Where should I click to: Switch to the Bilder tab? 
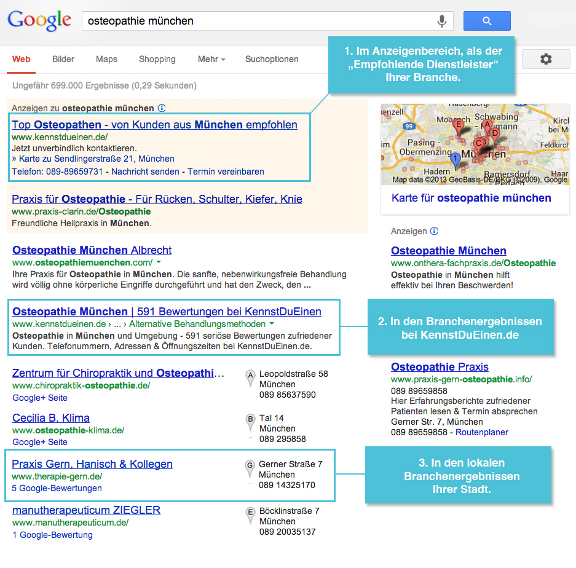click(63, 59)
